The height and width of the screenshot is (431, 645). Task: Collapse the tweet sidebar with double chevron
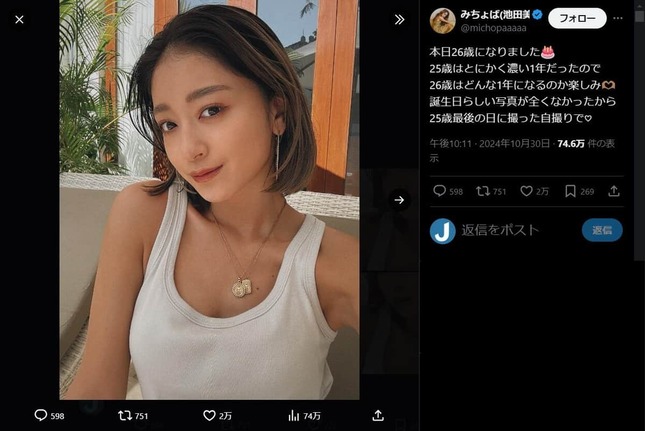click(x=399, y=19)
